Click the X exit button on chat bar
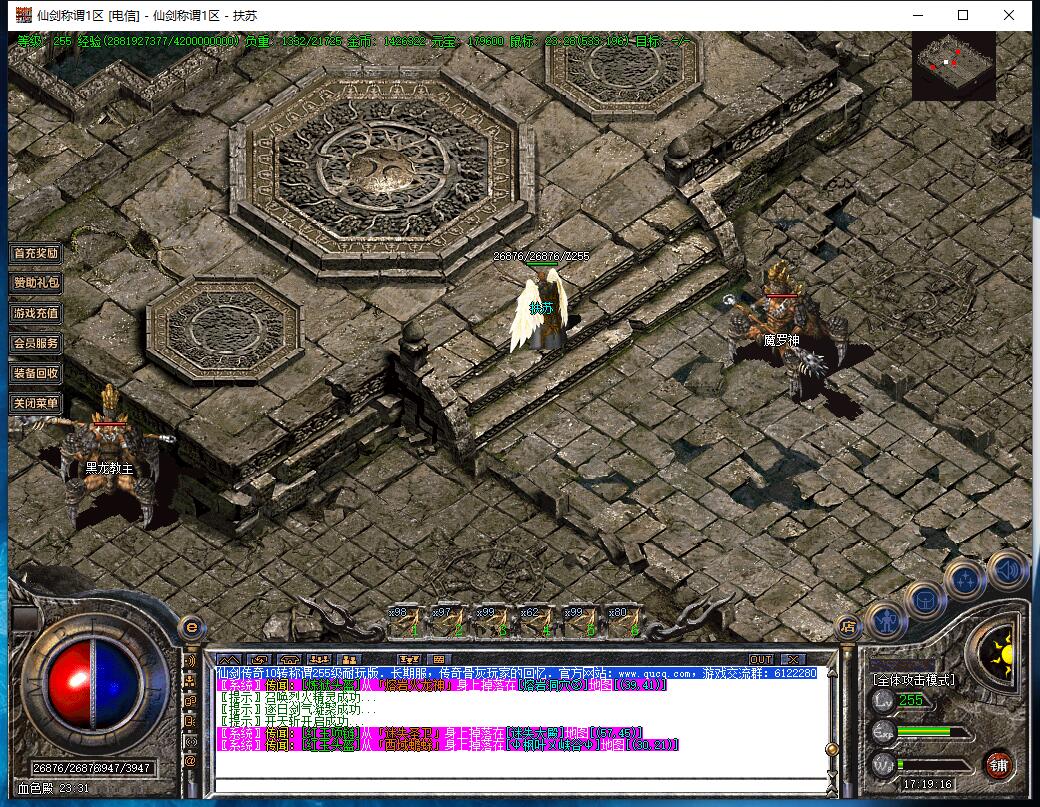The height and width of the screenshot is (807, 1040). click(791, 660)
